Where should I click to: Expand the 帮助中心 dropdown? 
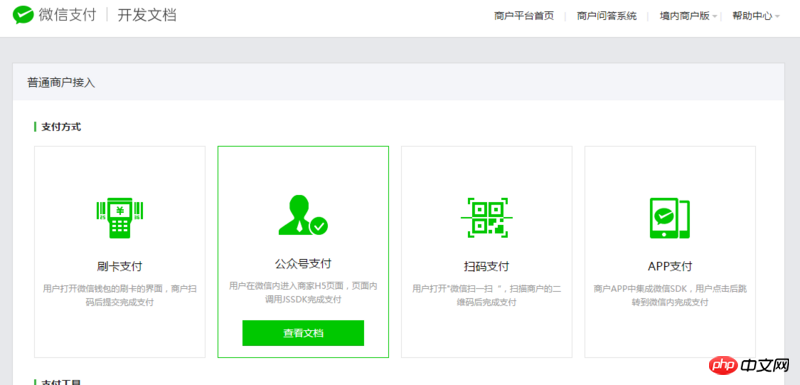coord(756,16)
